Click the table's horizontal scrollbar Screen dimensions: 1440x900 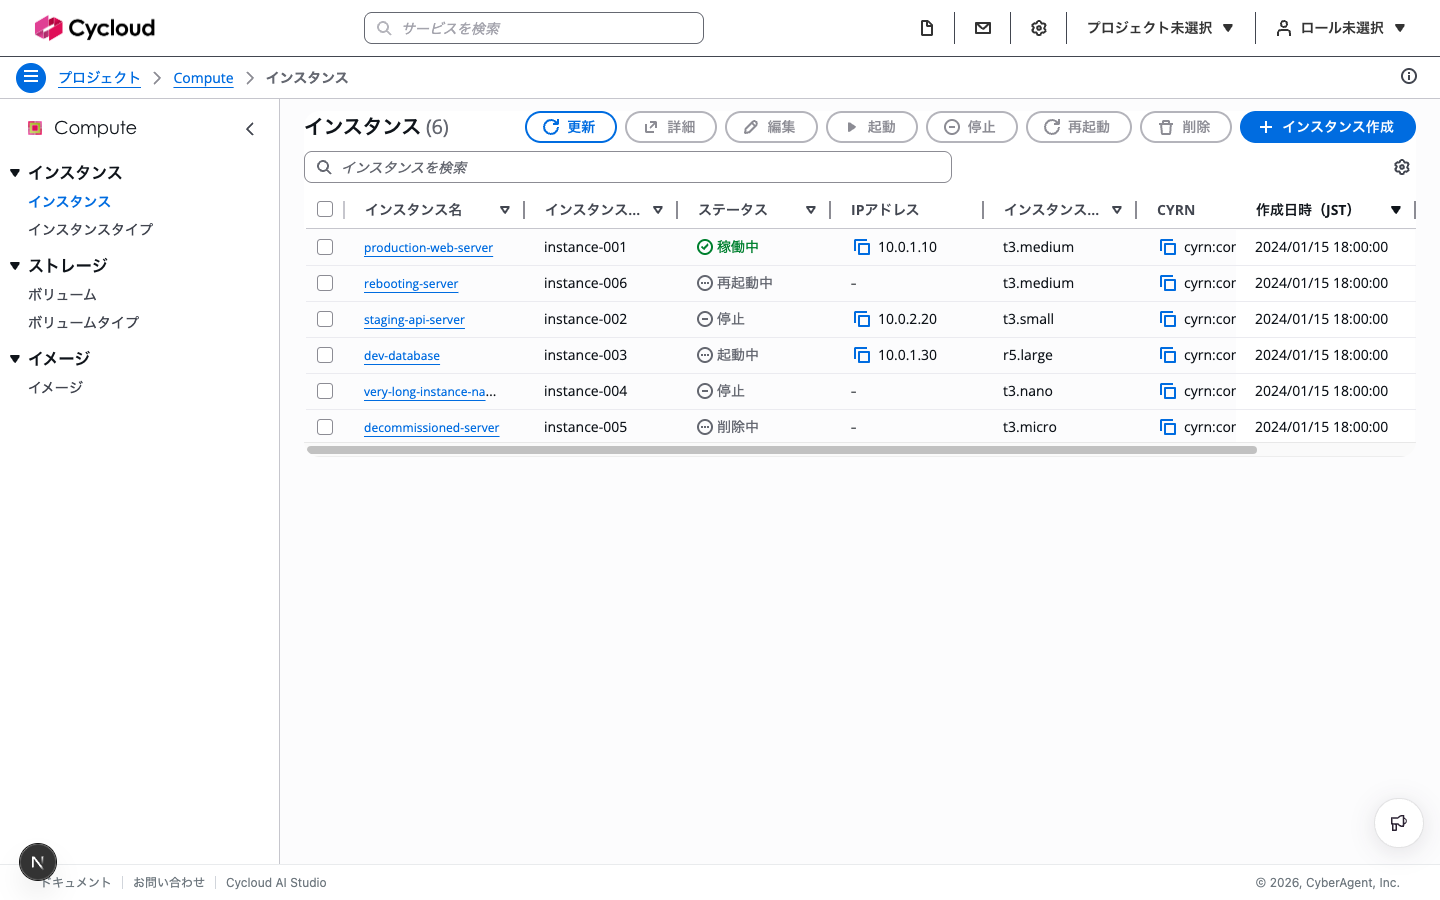[782, 450]
